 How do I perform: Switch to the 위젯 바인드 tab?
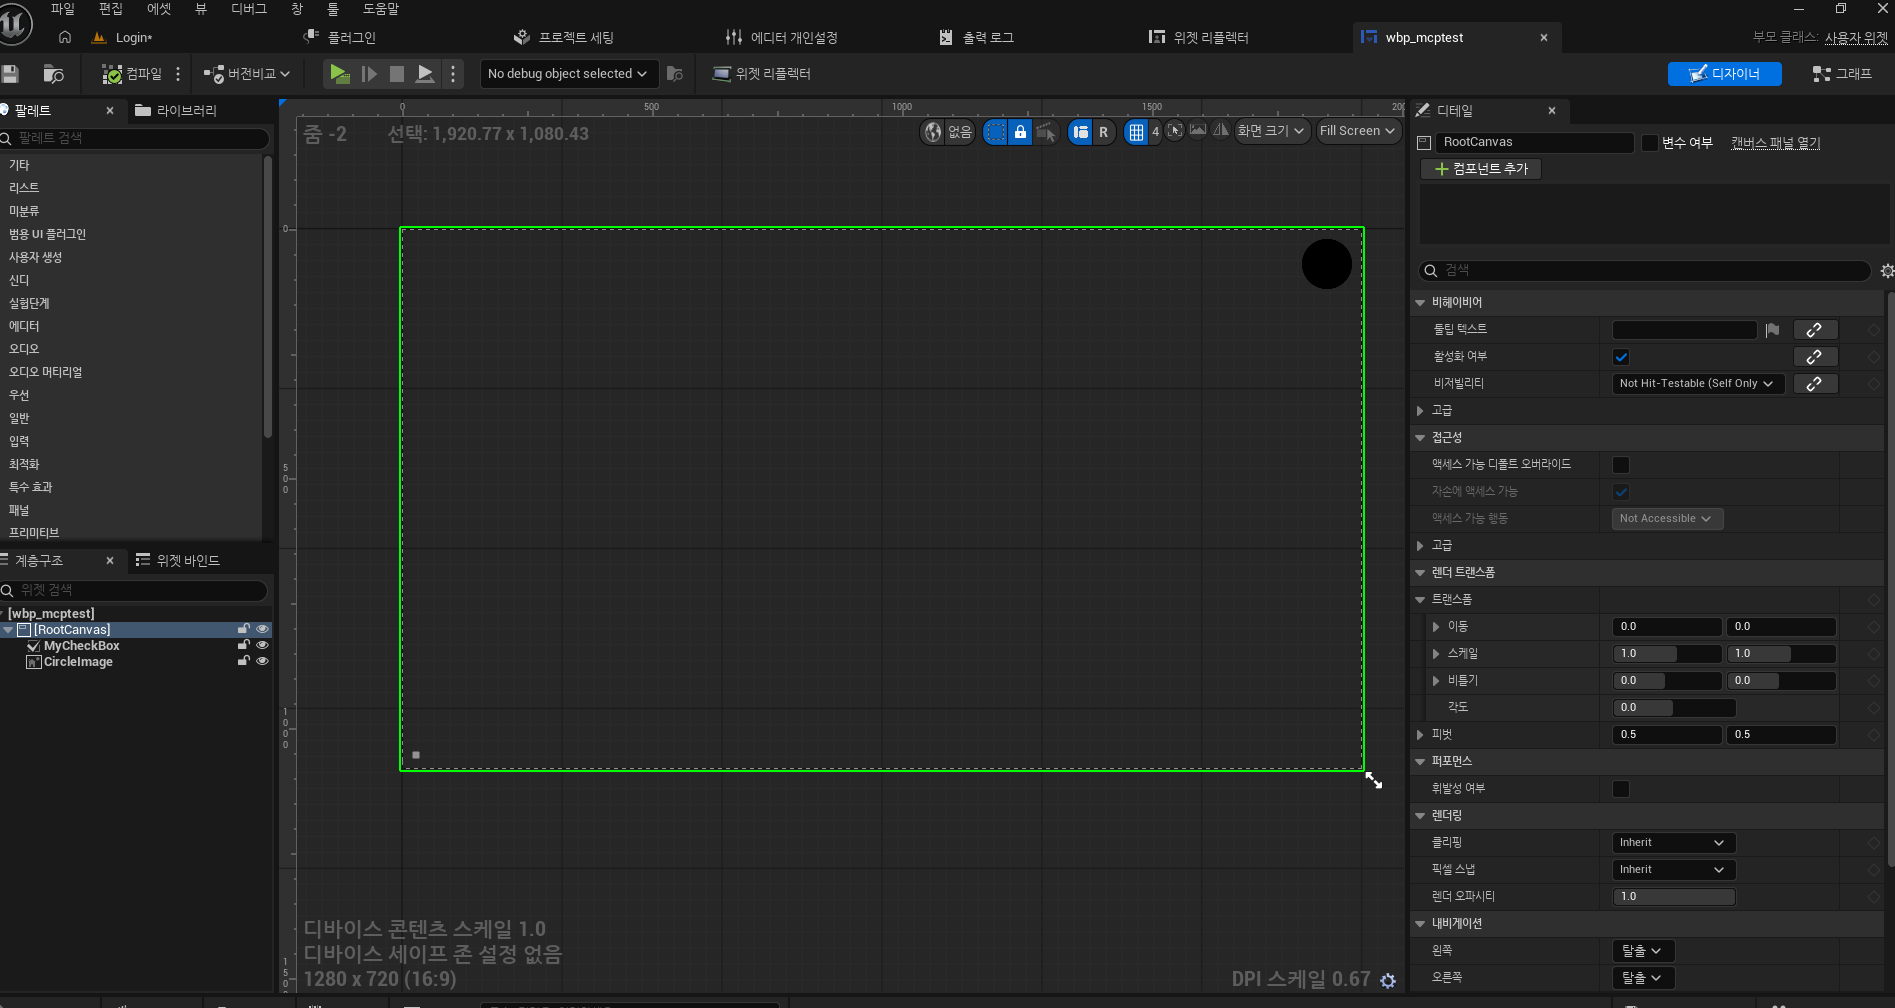tap(178, 560)
